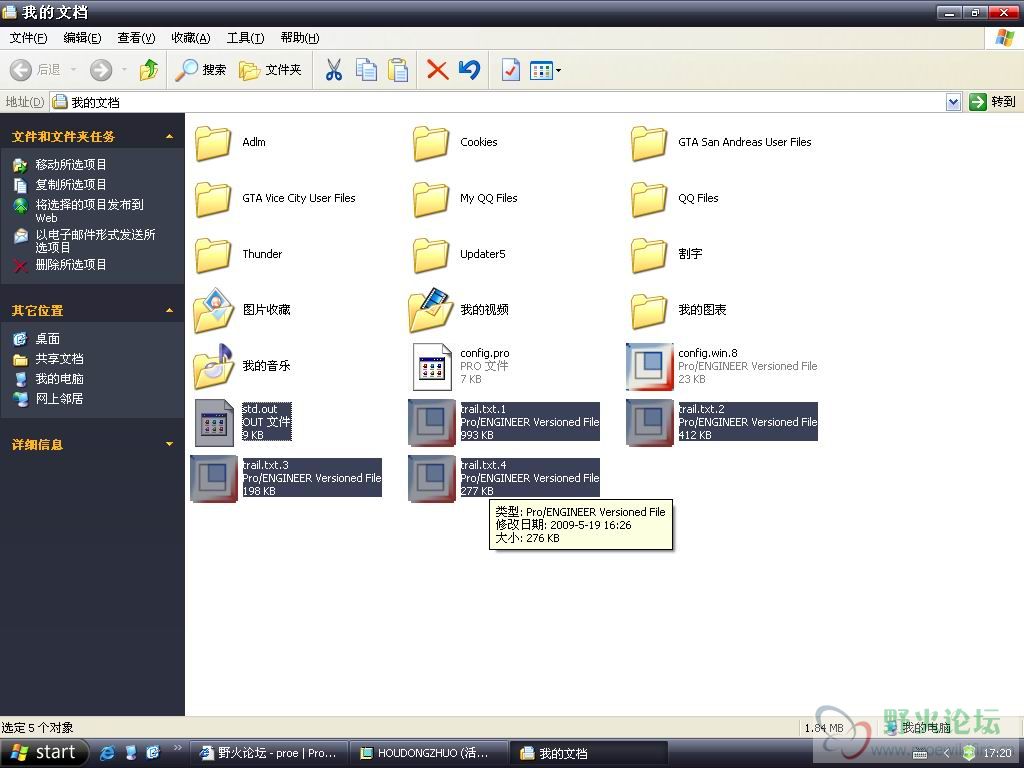Select the Thunder folder icon

[213, 255]
